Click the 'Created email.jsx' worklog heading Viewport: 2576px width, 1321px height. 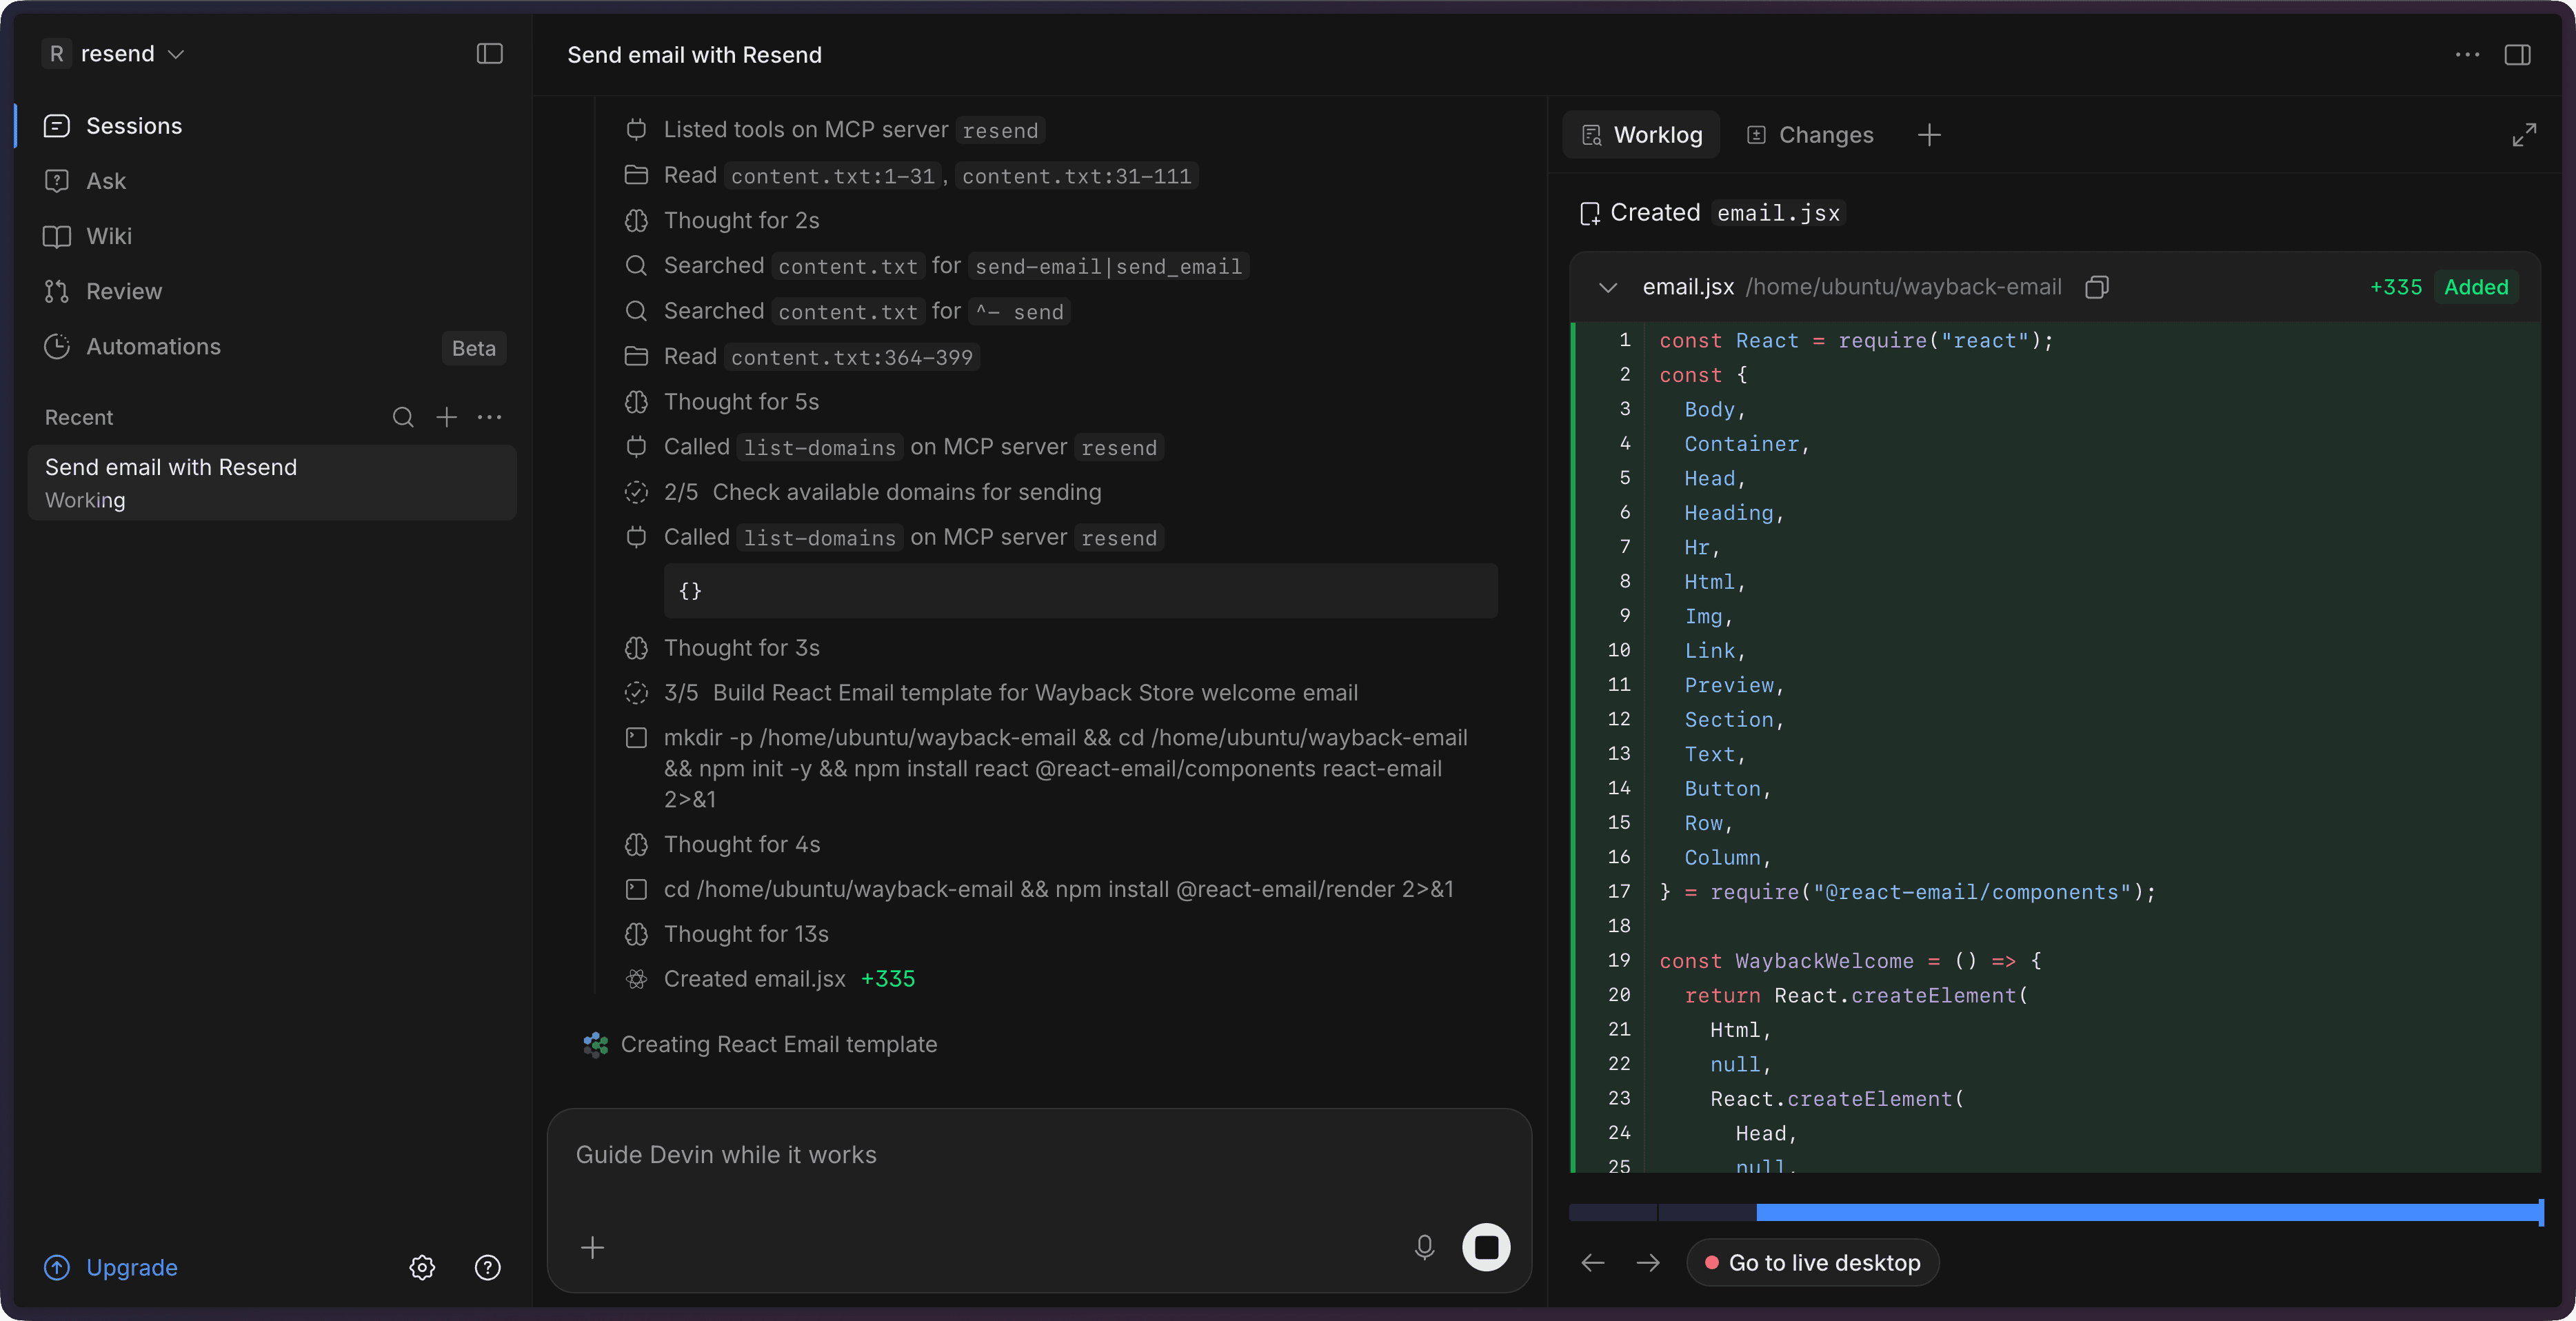(x=1711, y=213)
